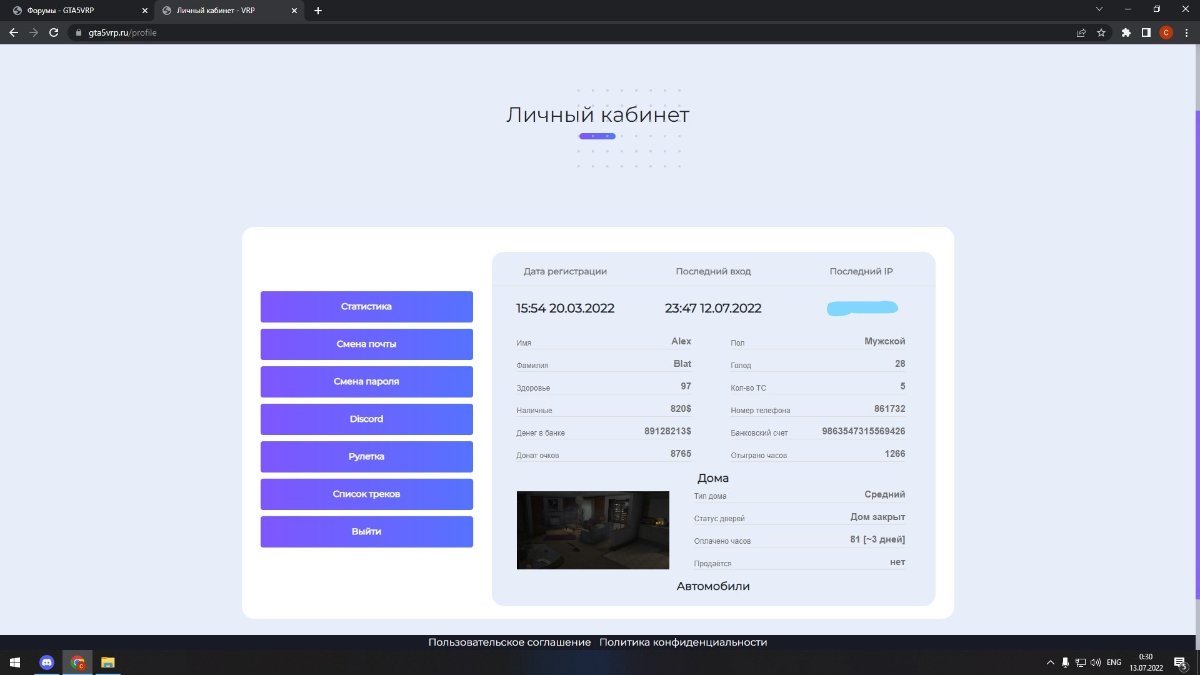Viewport: 1200px width, 675px height.
Task: Bookmark this page with the star icon
Action: tap(1101, 32)
